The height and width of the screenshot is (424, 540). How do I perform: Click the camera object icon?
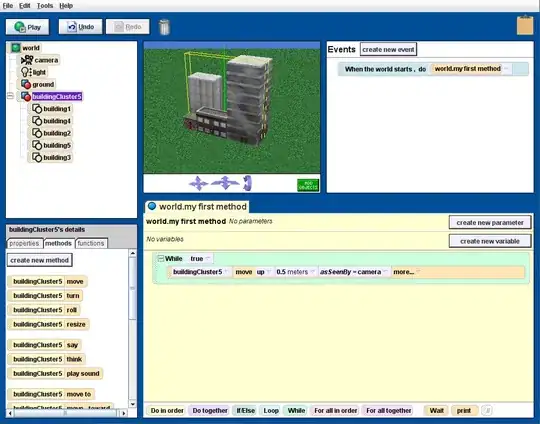27,60
